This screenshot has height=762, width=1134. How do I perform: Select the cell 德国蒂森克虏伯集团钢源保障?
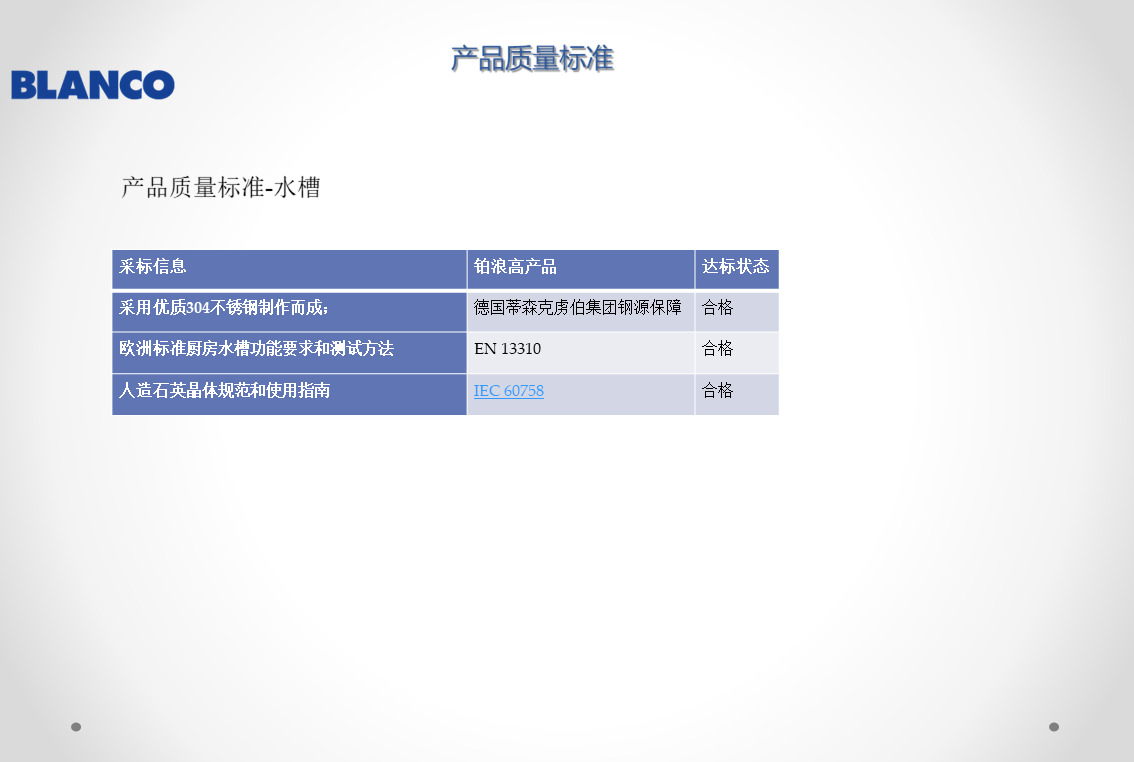[x=581, y=312]
